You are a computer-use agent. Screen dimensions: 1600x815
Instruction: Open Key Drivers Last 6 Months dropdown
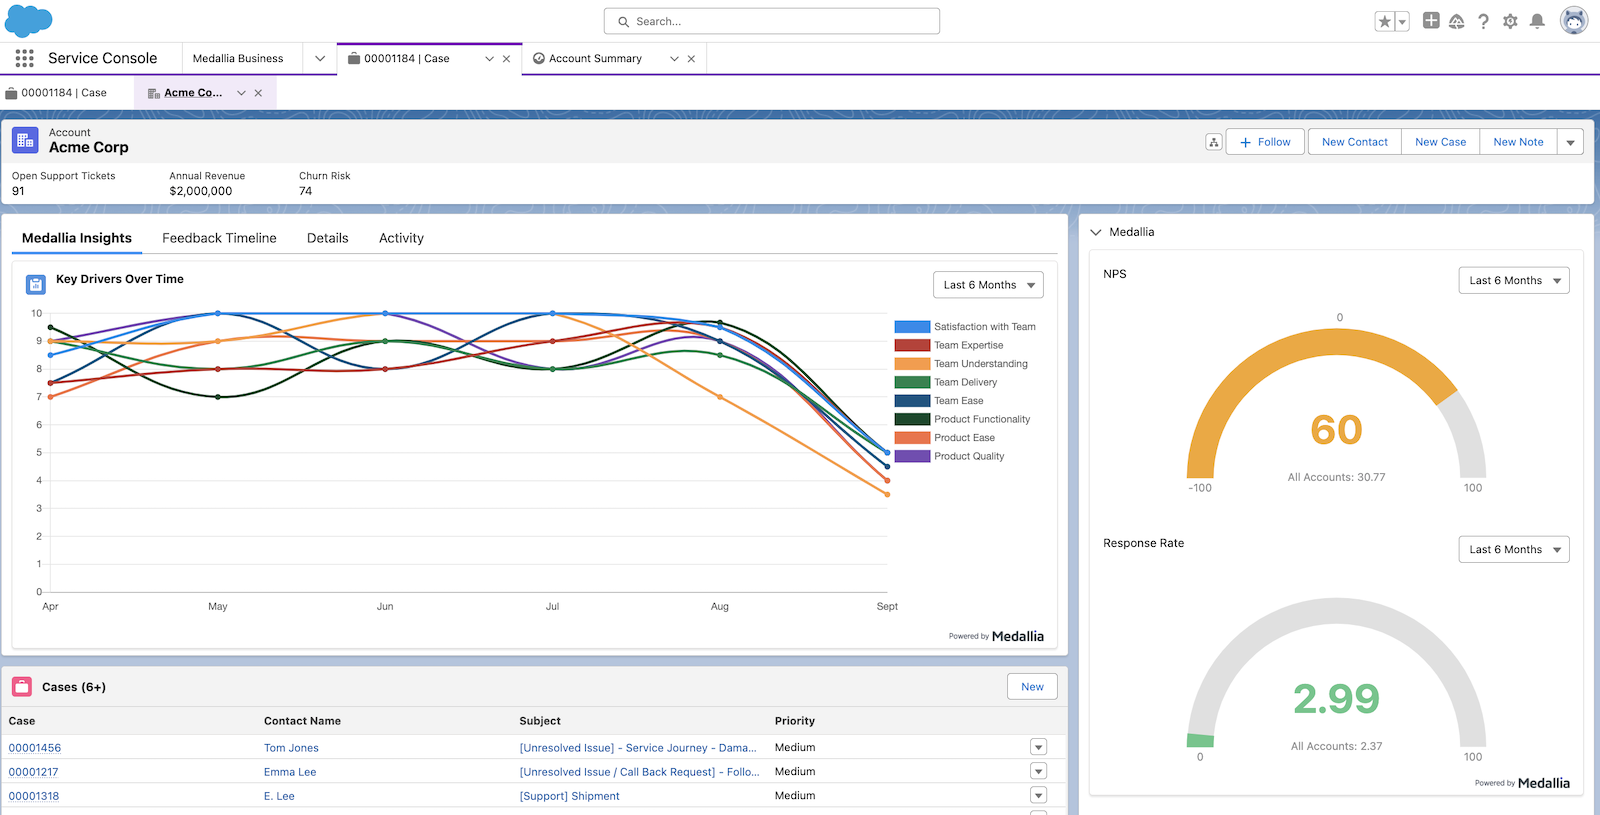[988, 285]
